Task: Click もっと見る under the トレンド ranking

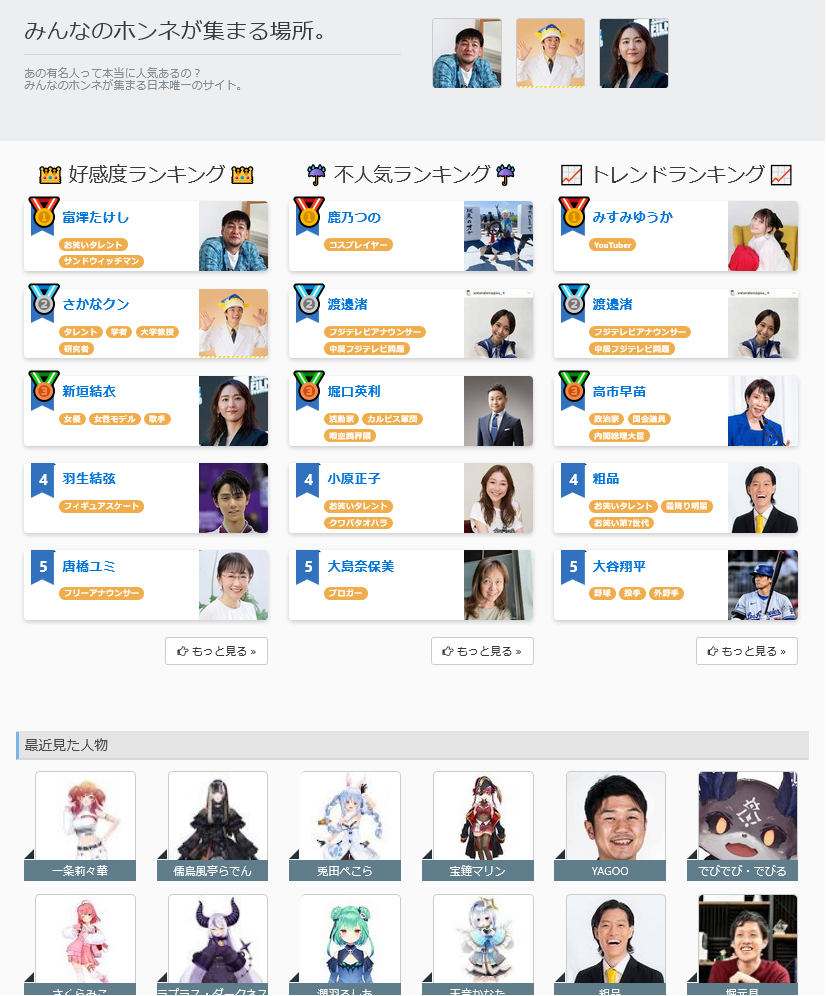Action: coord(746,651)
